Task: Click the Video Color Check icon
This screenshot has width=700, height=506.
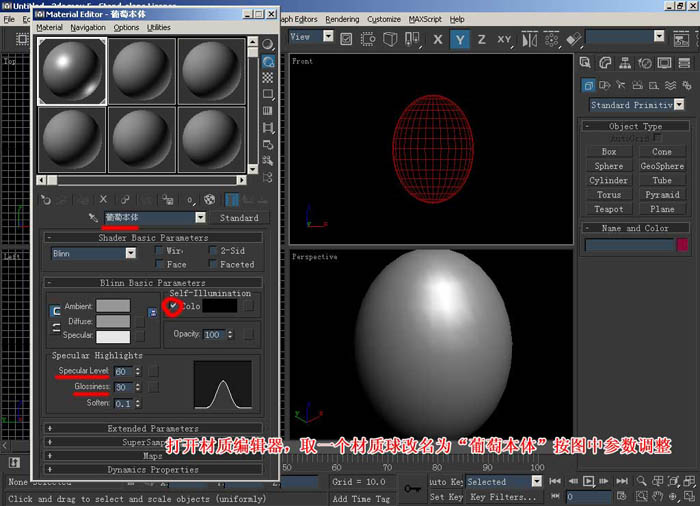Action: (x=268, y=111)
